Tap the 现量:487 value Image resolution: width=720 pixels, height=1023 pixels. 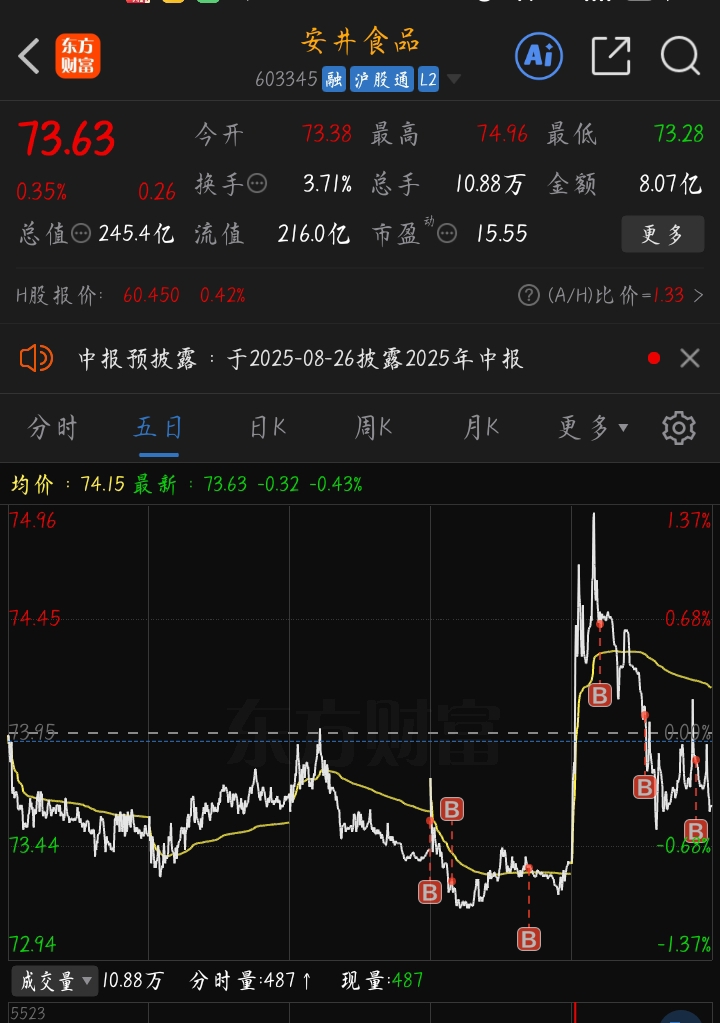(383, 981)
